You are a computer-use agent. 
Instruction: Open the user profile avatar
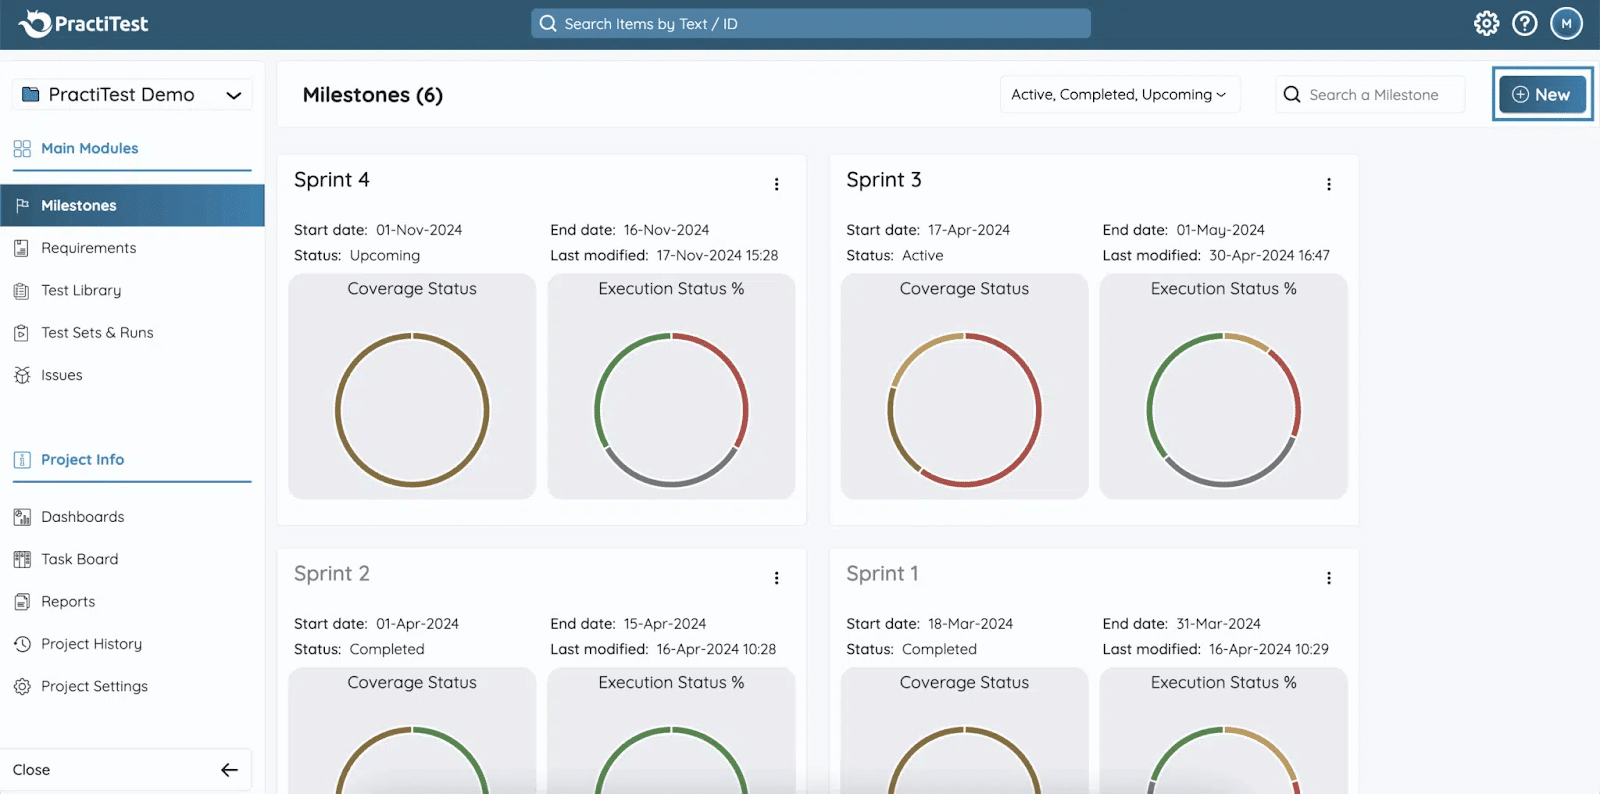1566,23
